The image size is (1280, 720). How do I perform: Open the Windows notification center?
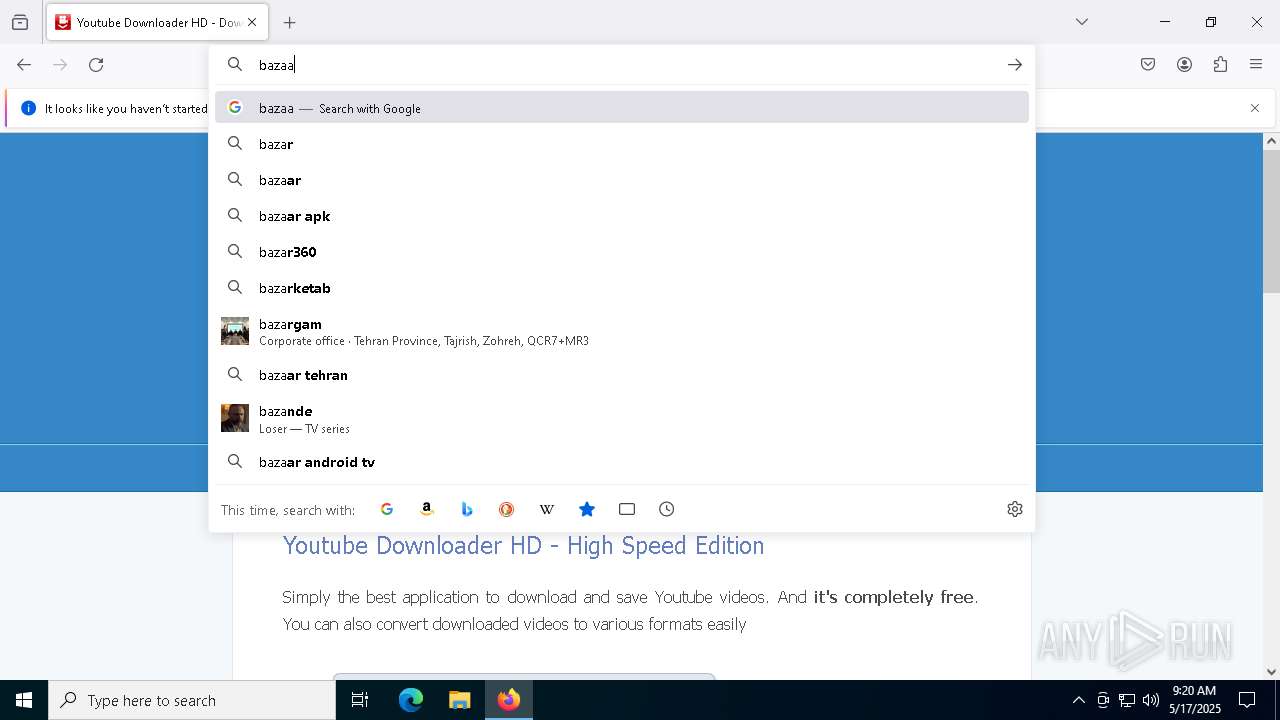[x=1247, y=700]
